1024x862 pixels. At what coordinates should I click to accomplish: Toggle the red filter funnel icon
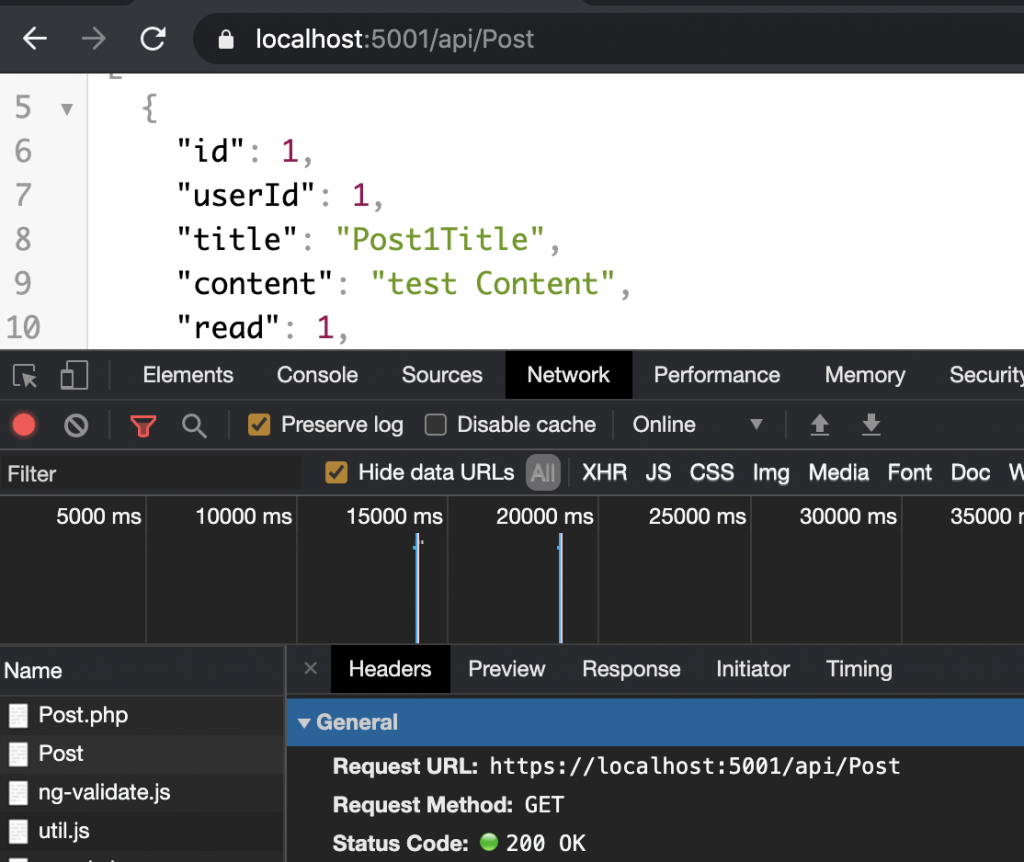click(143, 426)
